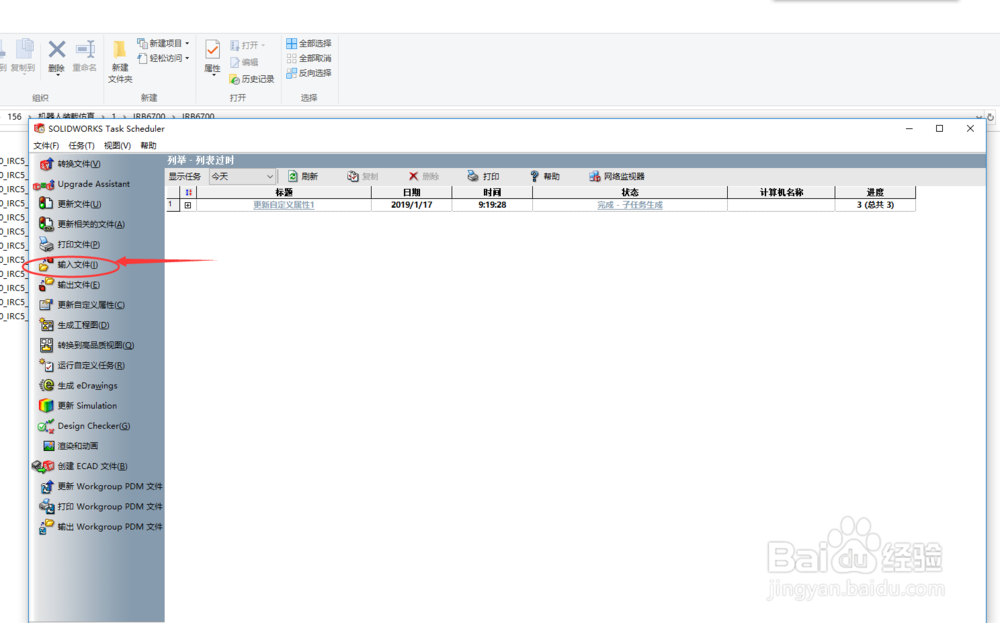This screenshot has width=1000, height=623.
Task: Launch Design Checker task
Action: [84, 426]
